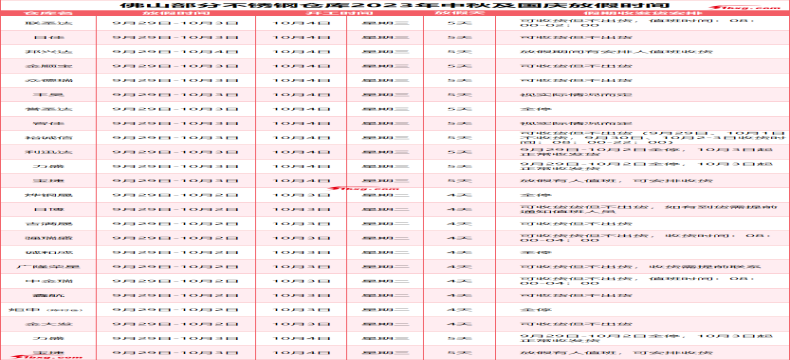
Task: Select the 仓库名 column header
Action: coord(48,13)
